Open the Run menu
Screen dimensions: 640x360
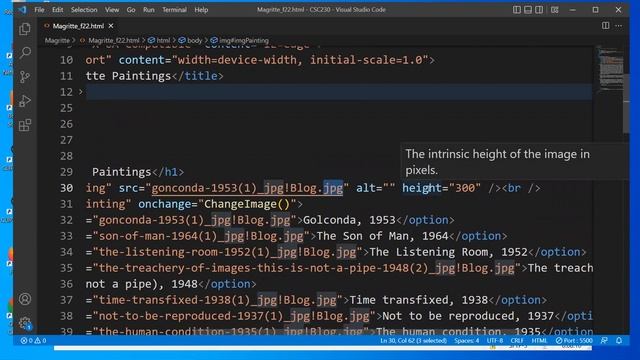tap(149, 9)
